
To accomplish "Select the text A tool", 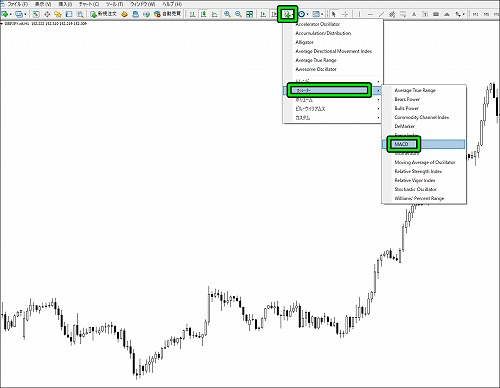I will [414, 14].
